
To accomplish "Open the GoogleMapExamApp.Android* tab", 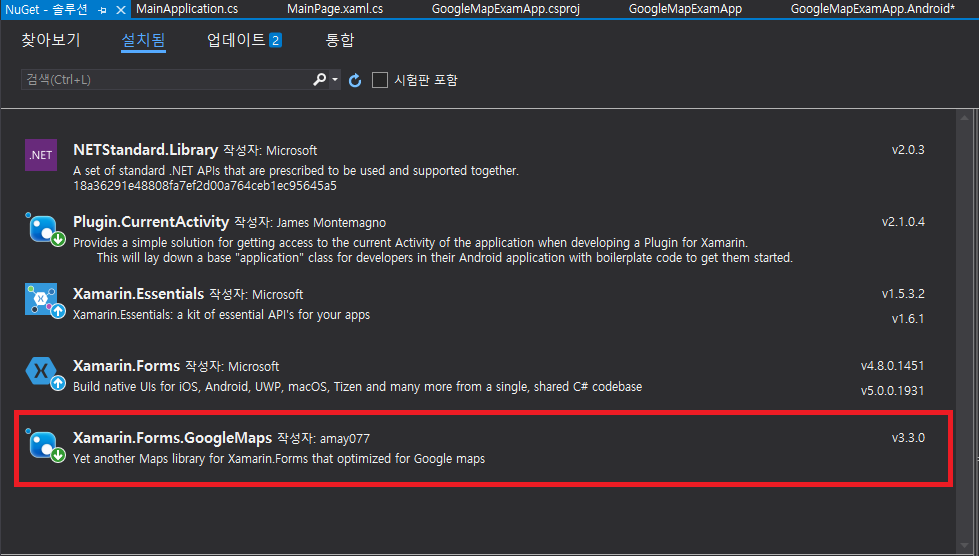I will [872, 9].
